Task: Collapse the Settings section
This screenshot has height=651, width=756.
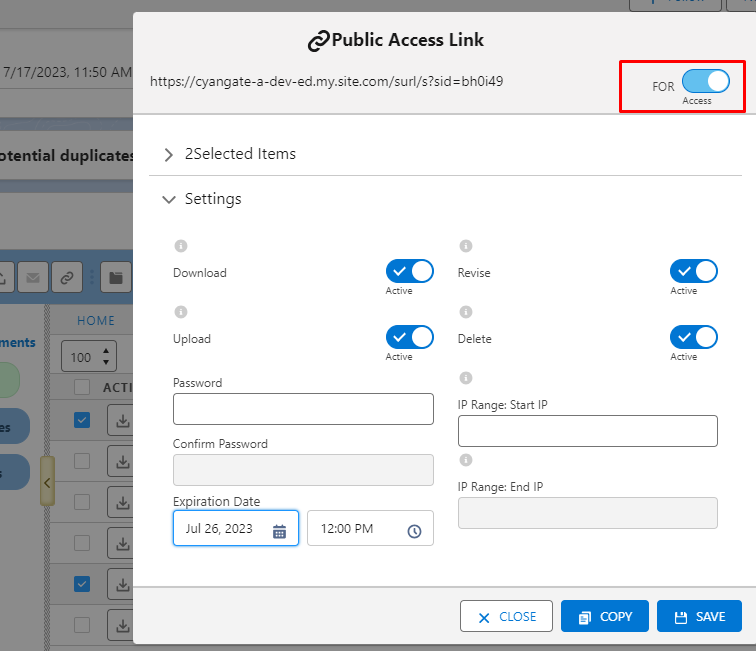Action: tap(169, 199)
